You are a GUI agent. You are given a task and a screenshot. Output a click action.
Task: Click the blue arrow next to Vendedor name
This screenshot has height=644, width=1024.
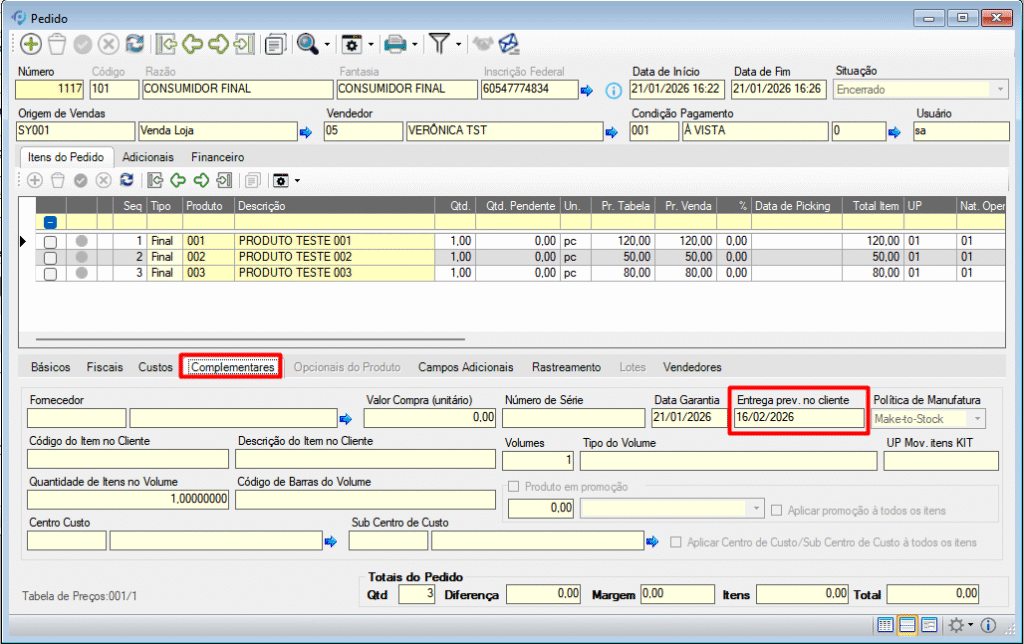click(612, 131)
